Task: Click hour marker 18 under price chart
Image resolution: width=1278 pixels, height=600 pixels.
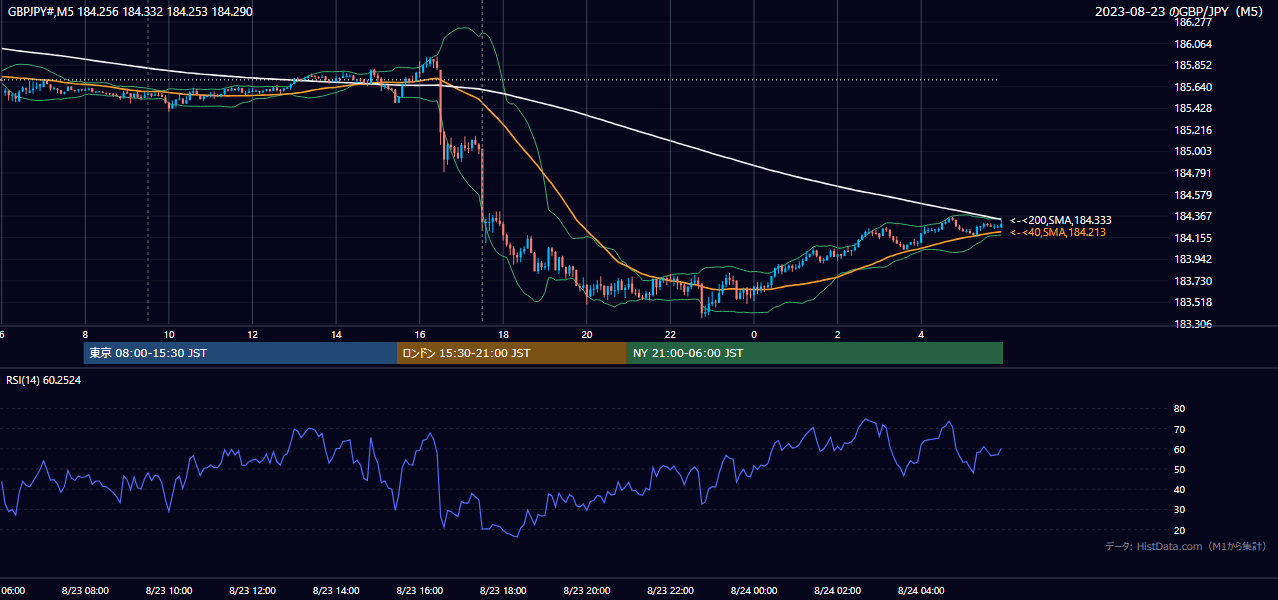Action: [x=503, y=334]
